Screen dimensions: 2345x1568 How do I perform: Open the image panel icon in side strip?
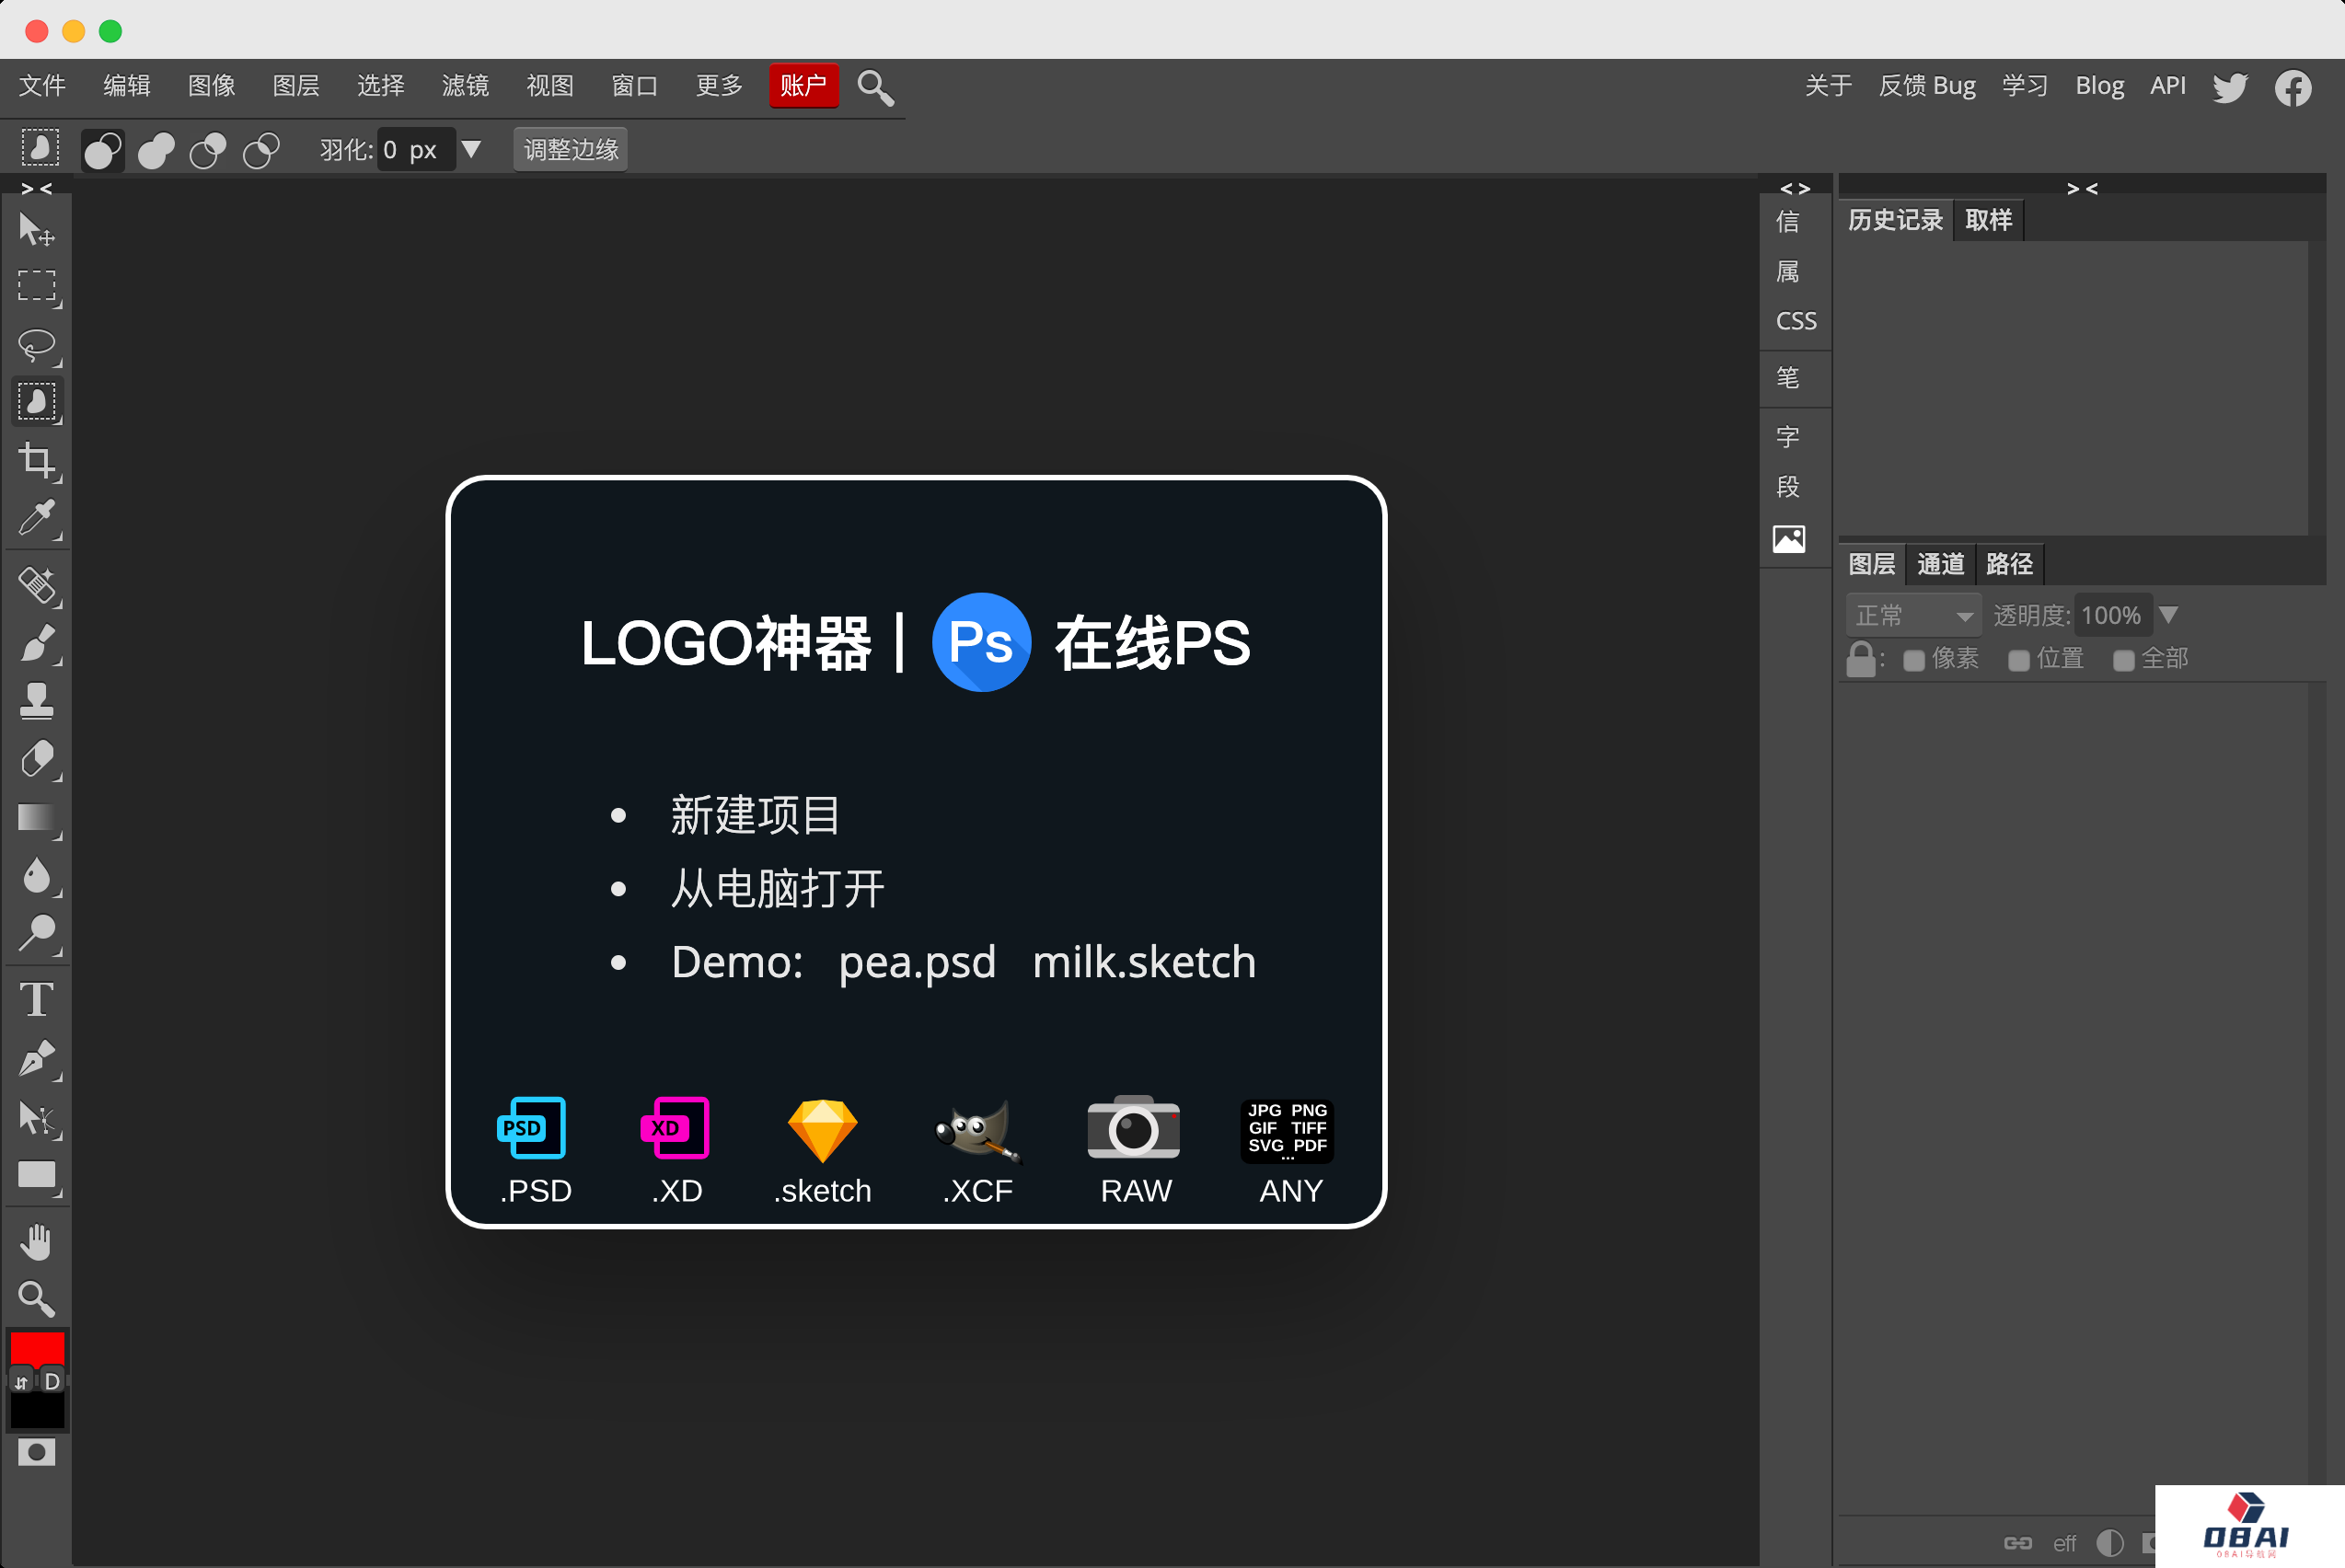(1788, 539)
